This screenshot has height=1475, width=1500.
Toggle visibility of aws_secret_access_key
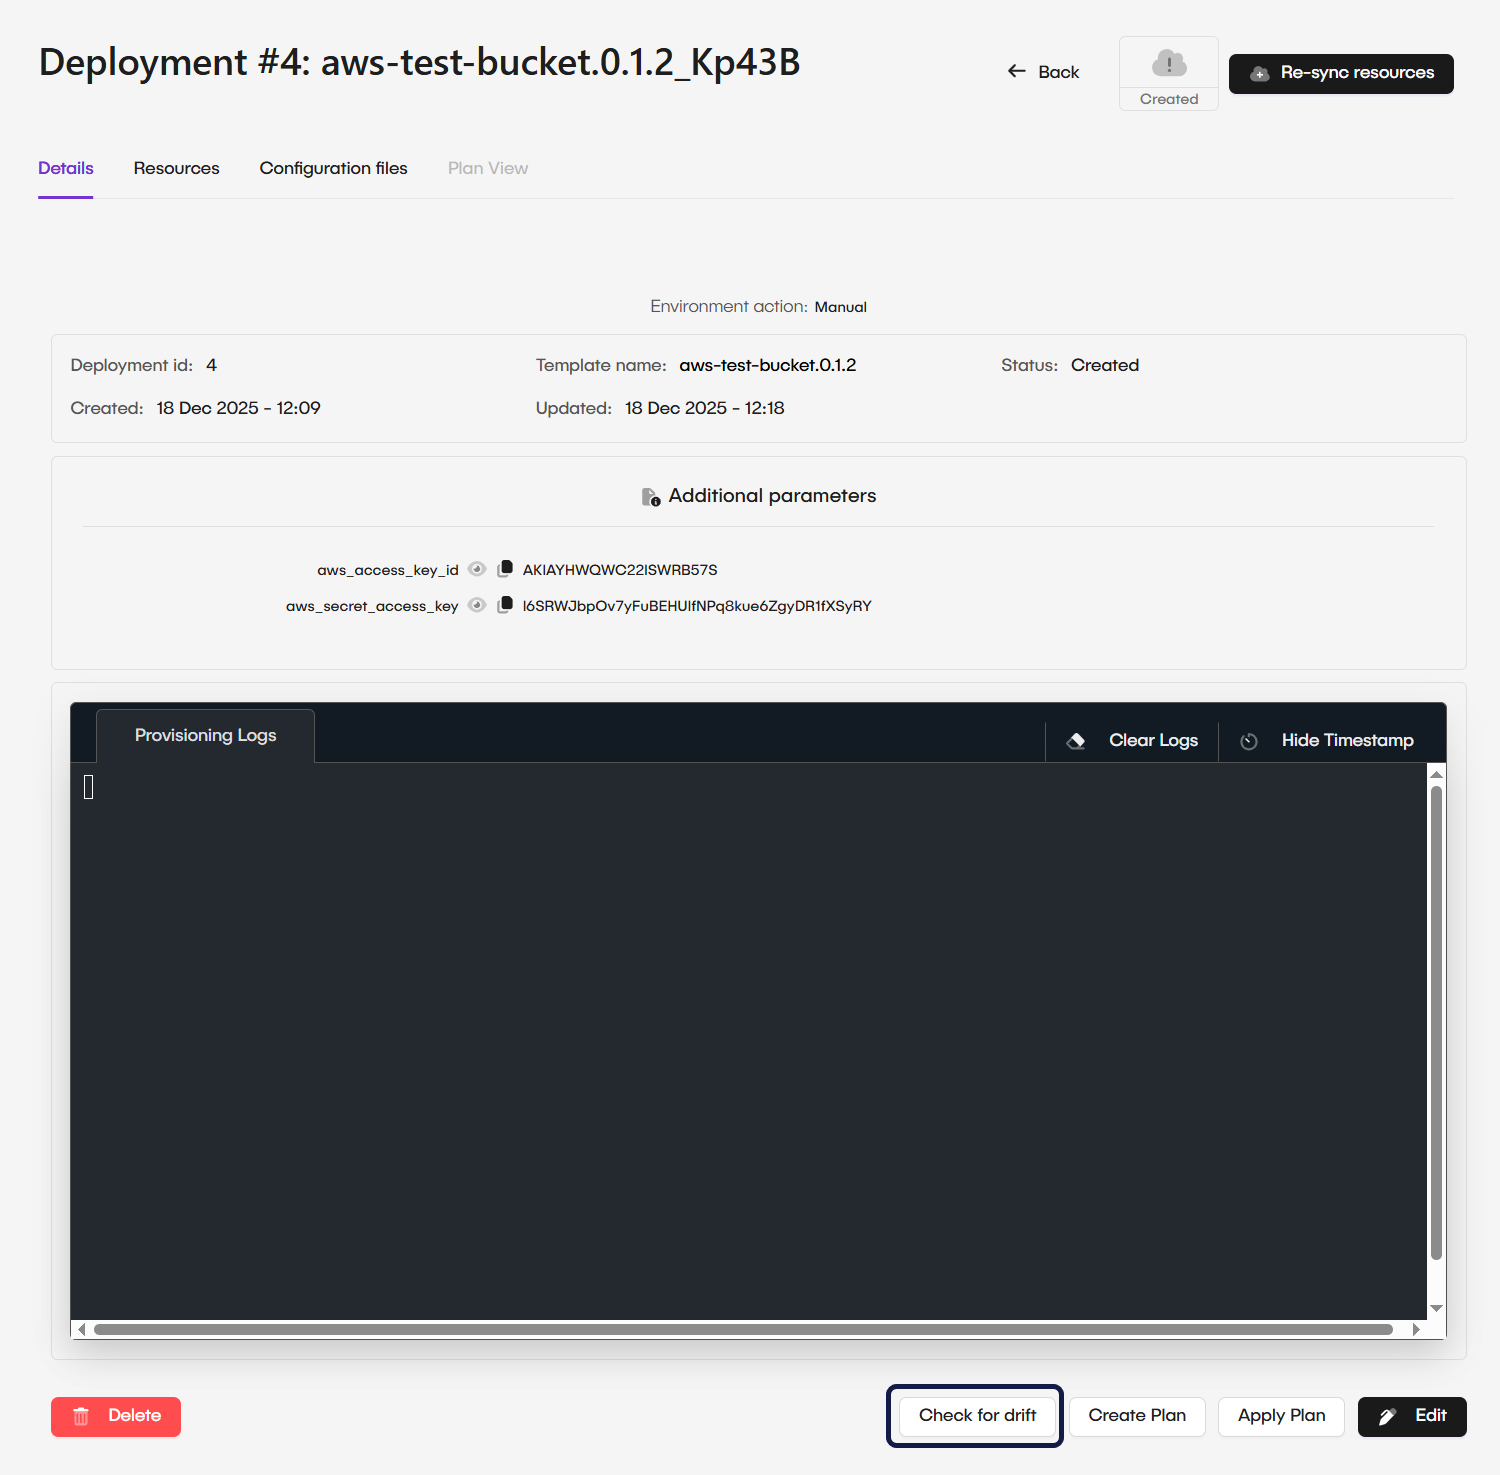tap(477, 605)
